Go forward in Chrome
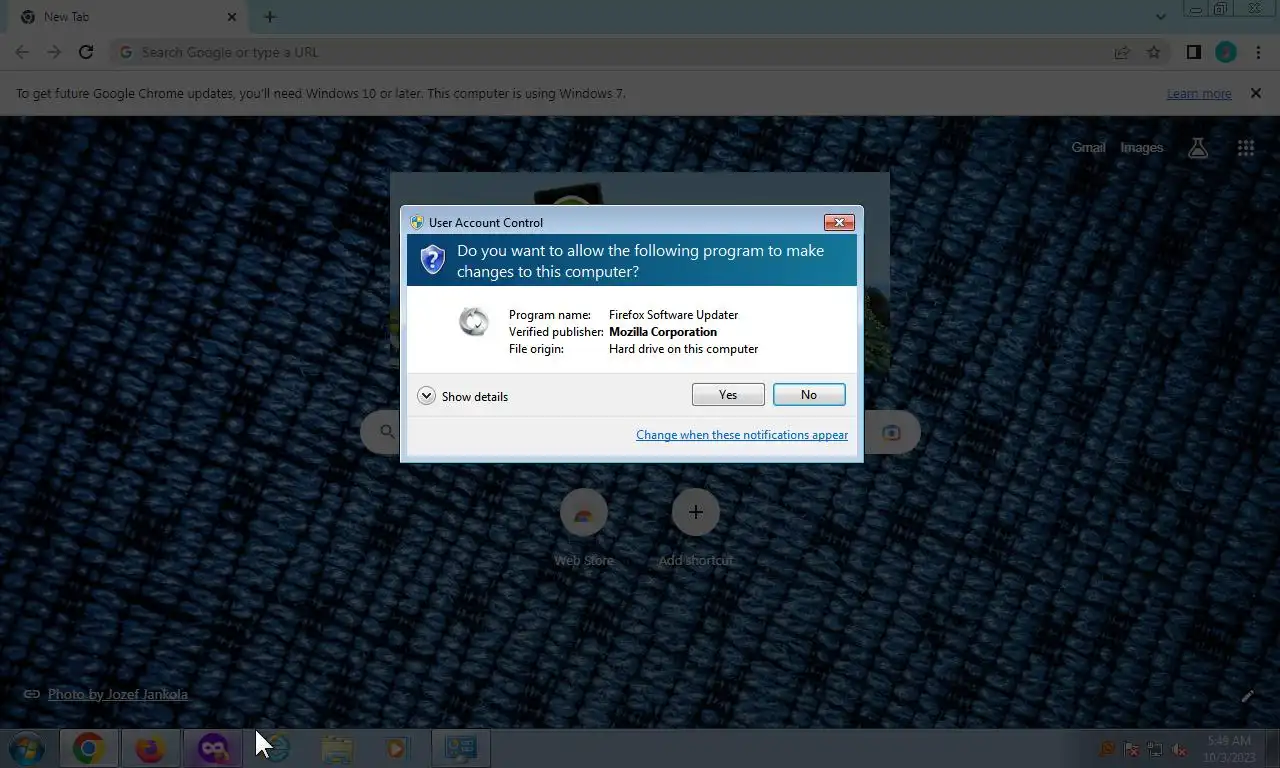1280x768 pixels. [x=54, y=52]
